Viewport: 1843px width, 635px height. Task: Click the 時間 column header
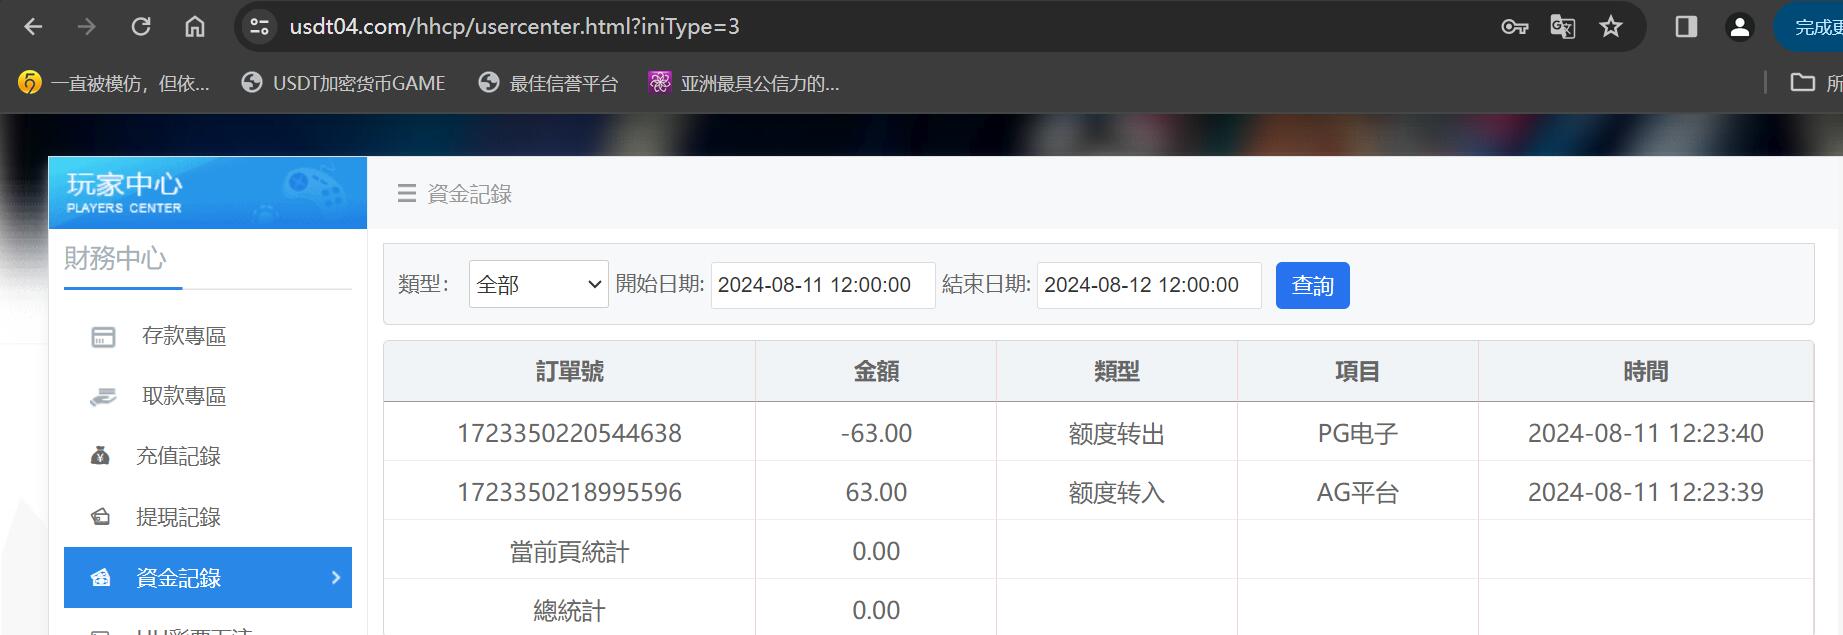tap(1645, 372)
